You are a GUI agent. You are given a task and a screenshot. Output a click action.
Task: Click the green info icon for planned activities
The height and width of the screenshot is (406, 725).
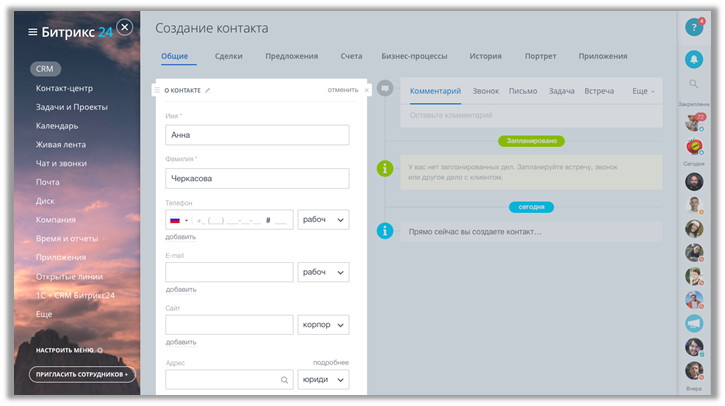pos(385,168)
